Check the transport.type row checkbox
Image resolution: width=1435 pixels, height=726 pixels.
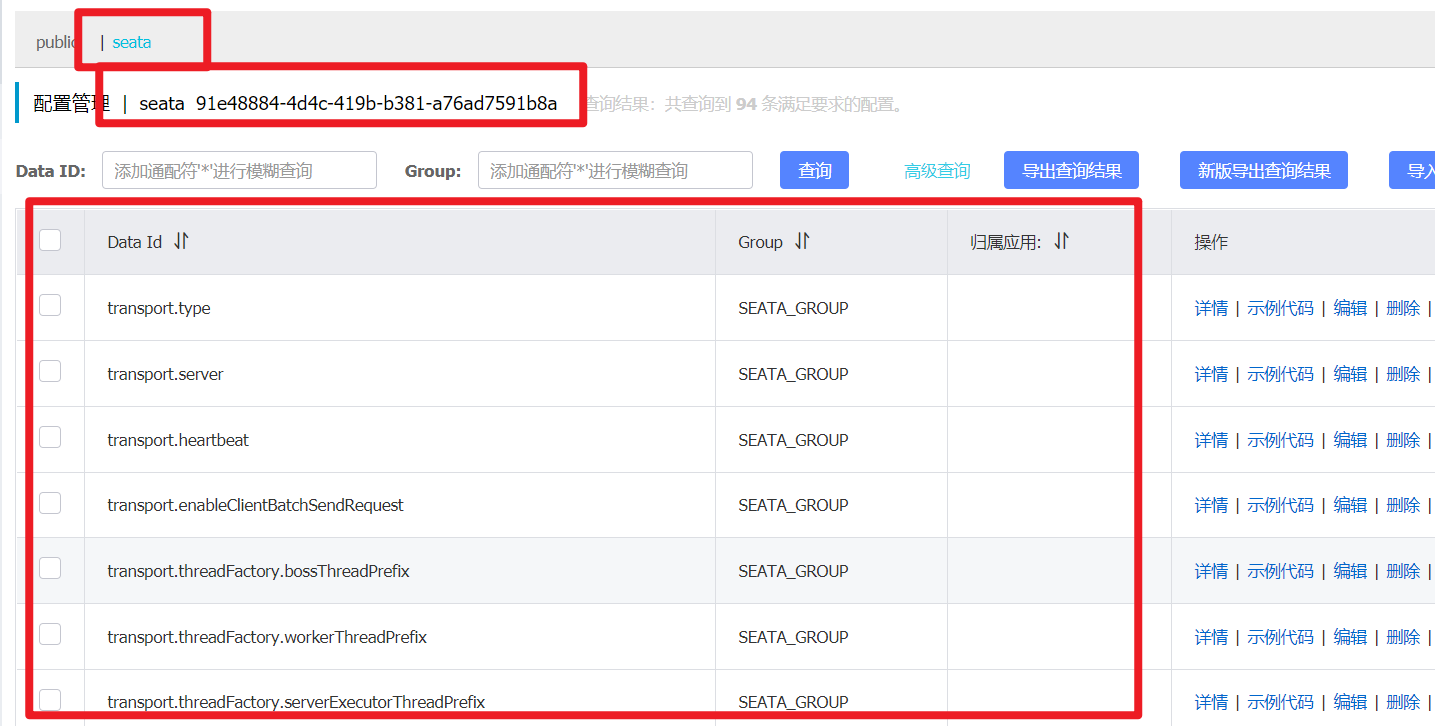click(x=50, y=305)
